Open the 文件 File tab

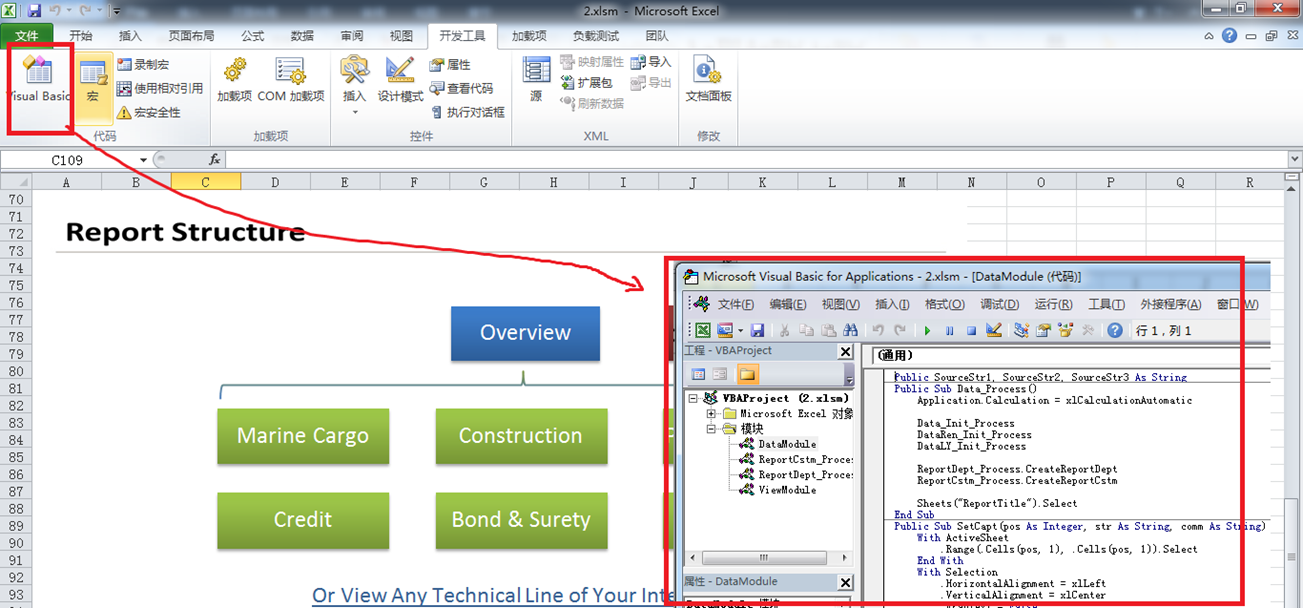click(x=27, y=36)
